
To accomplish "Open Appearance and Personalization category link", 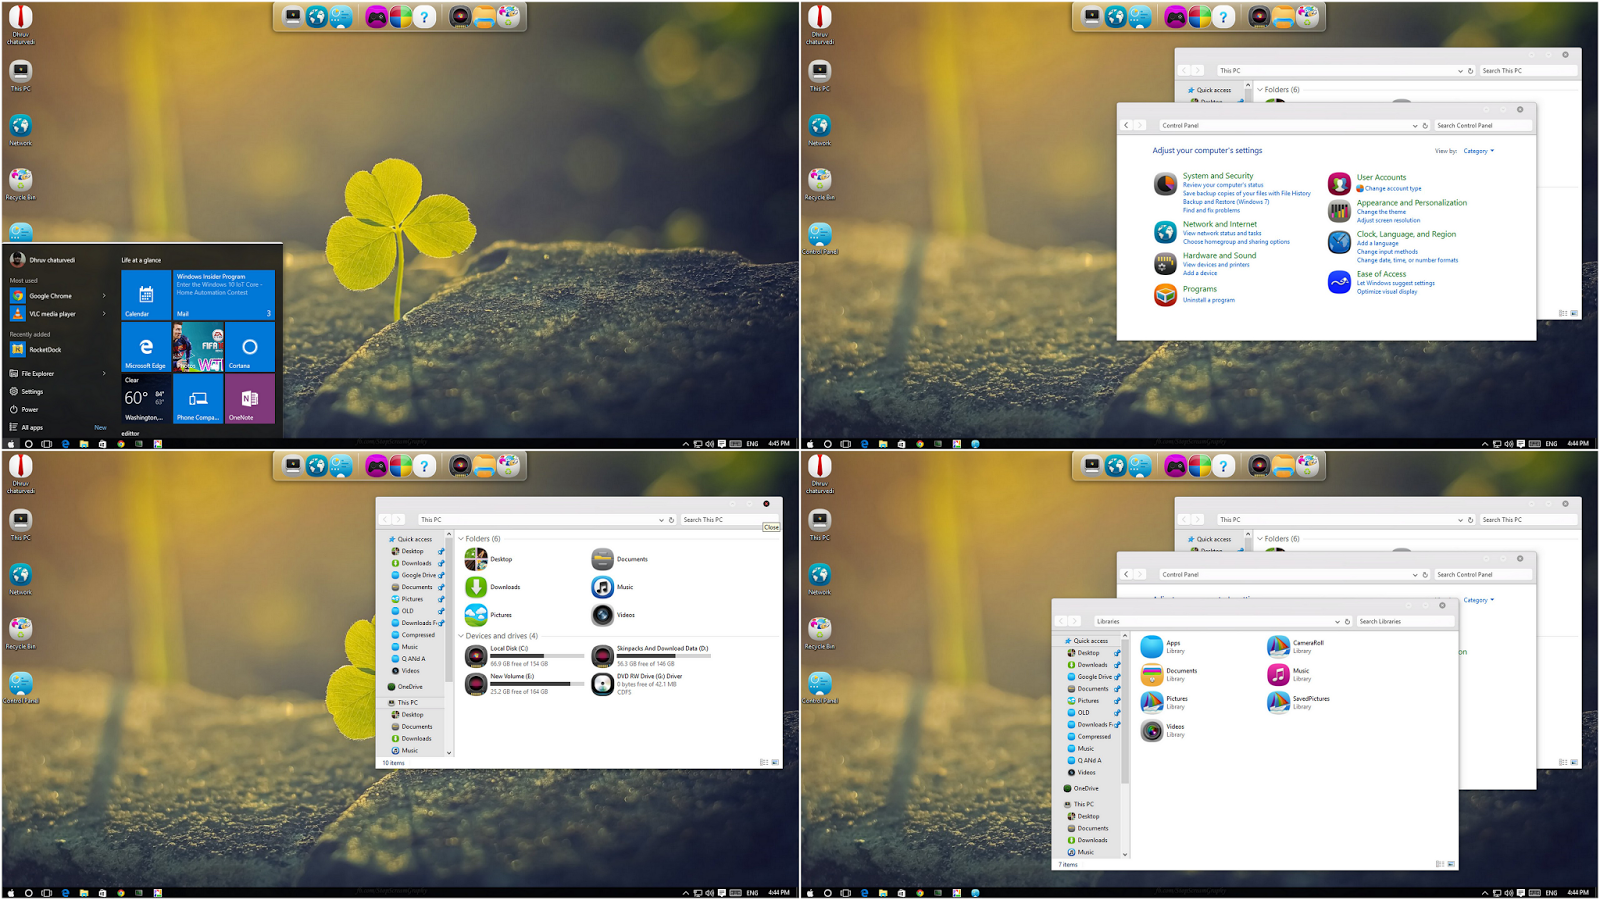I will 1412,203.
